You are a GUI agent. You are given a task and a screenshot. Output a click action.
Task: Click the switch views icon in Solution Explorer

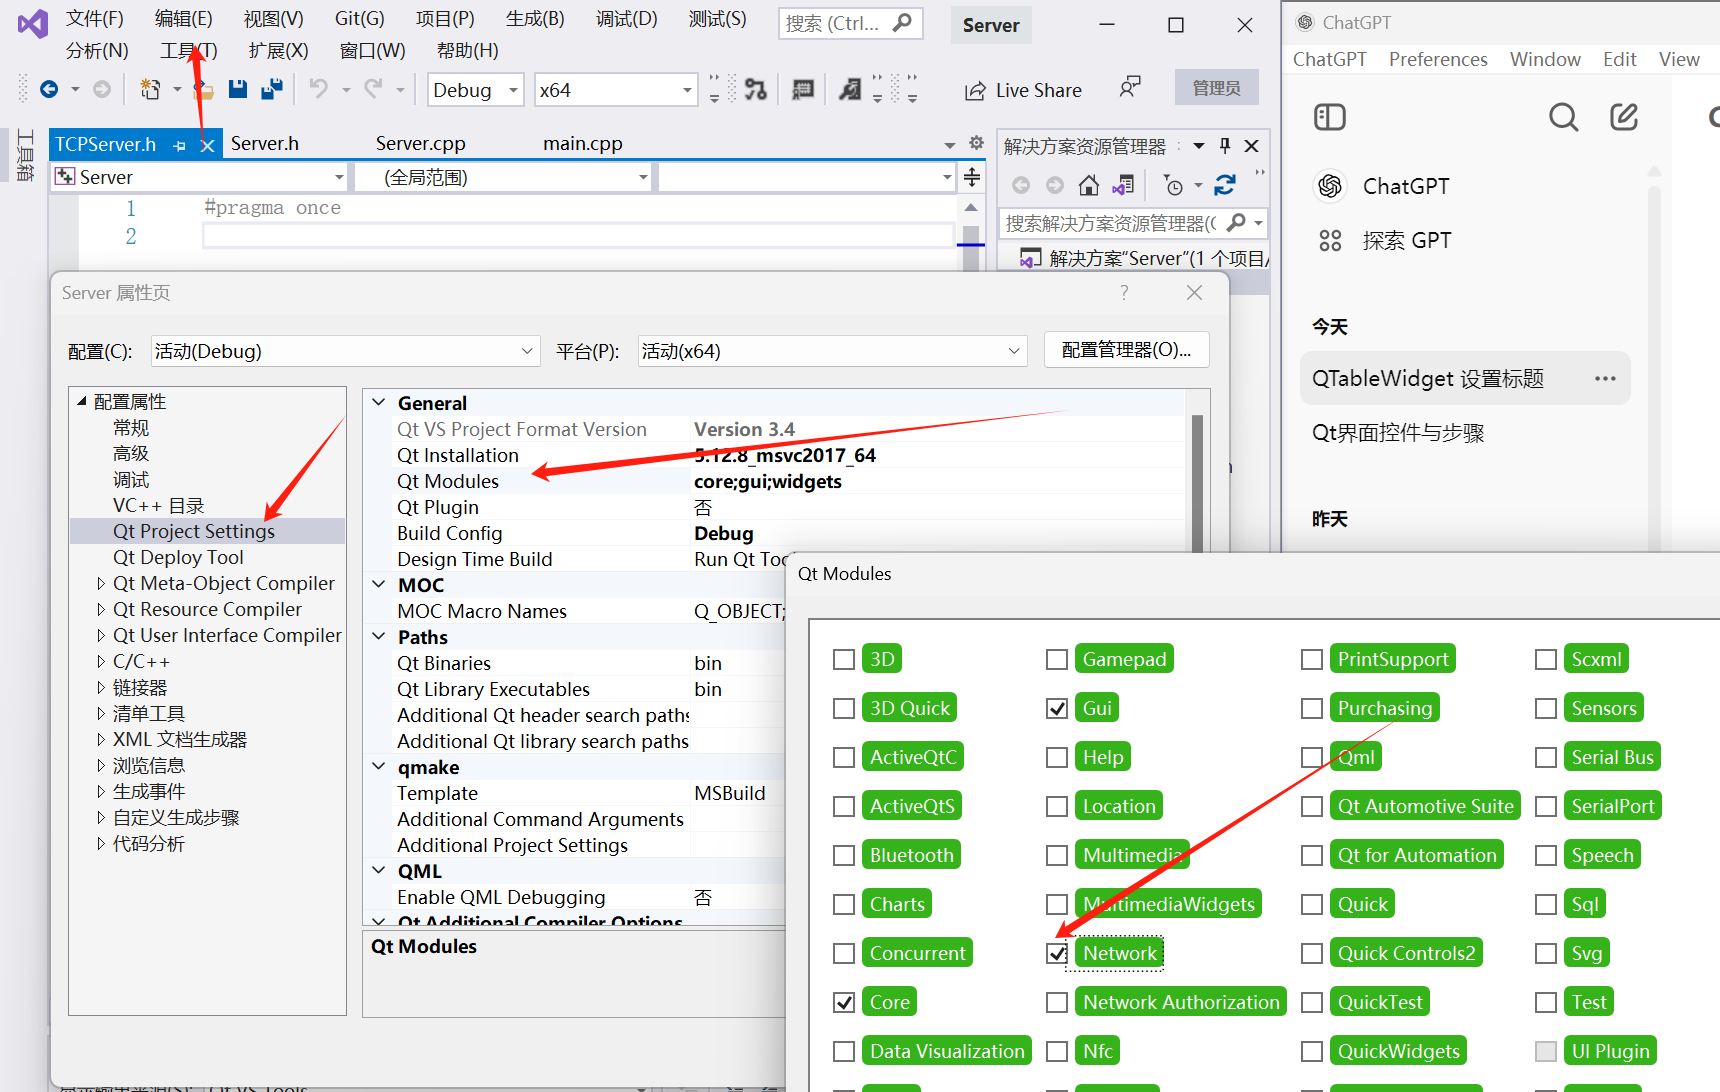[x=1124, y=185]
